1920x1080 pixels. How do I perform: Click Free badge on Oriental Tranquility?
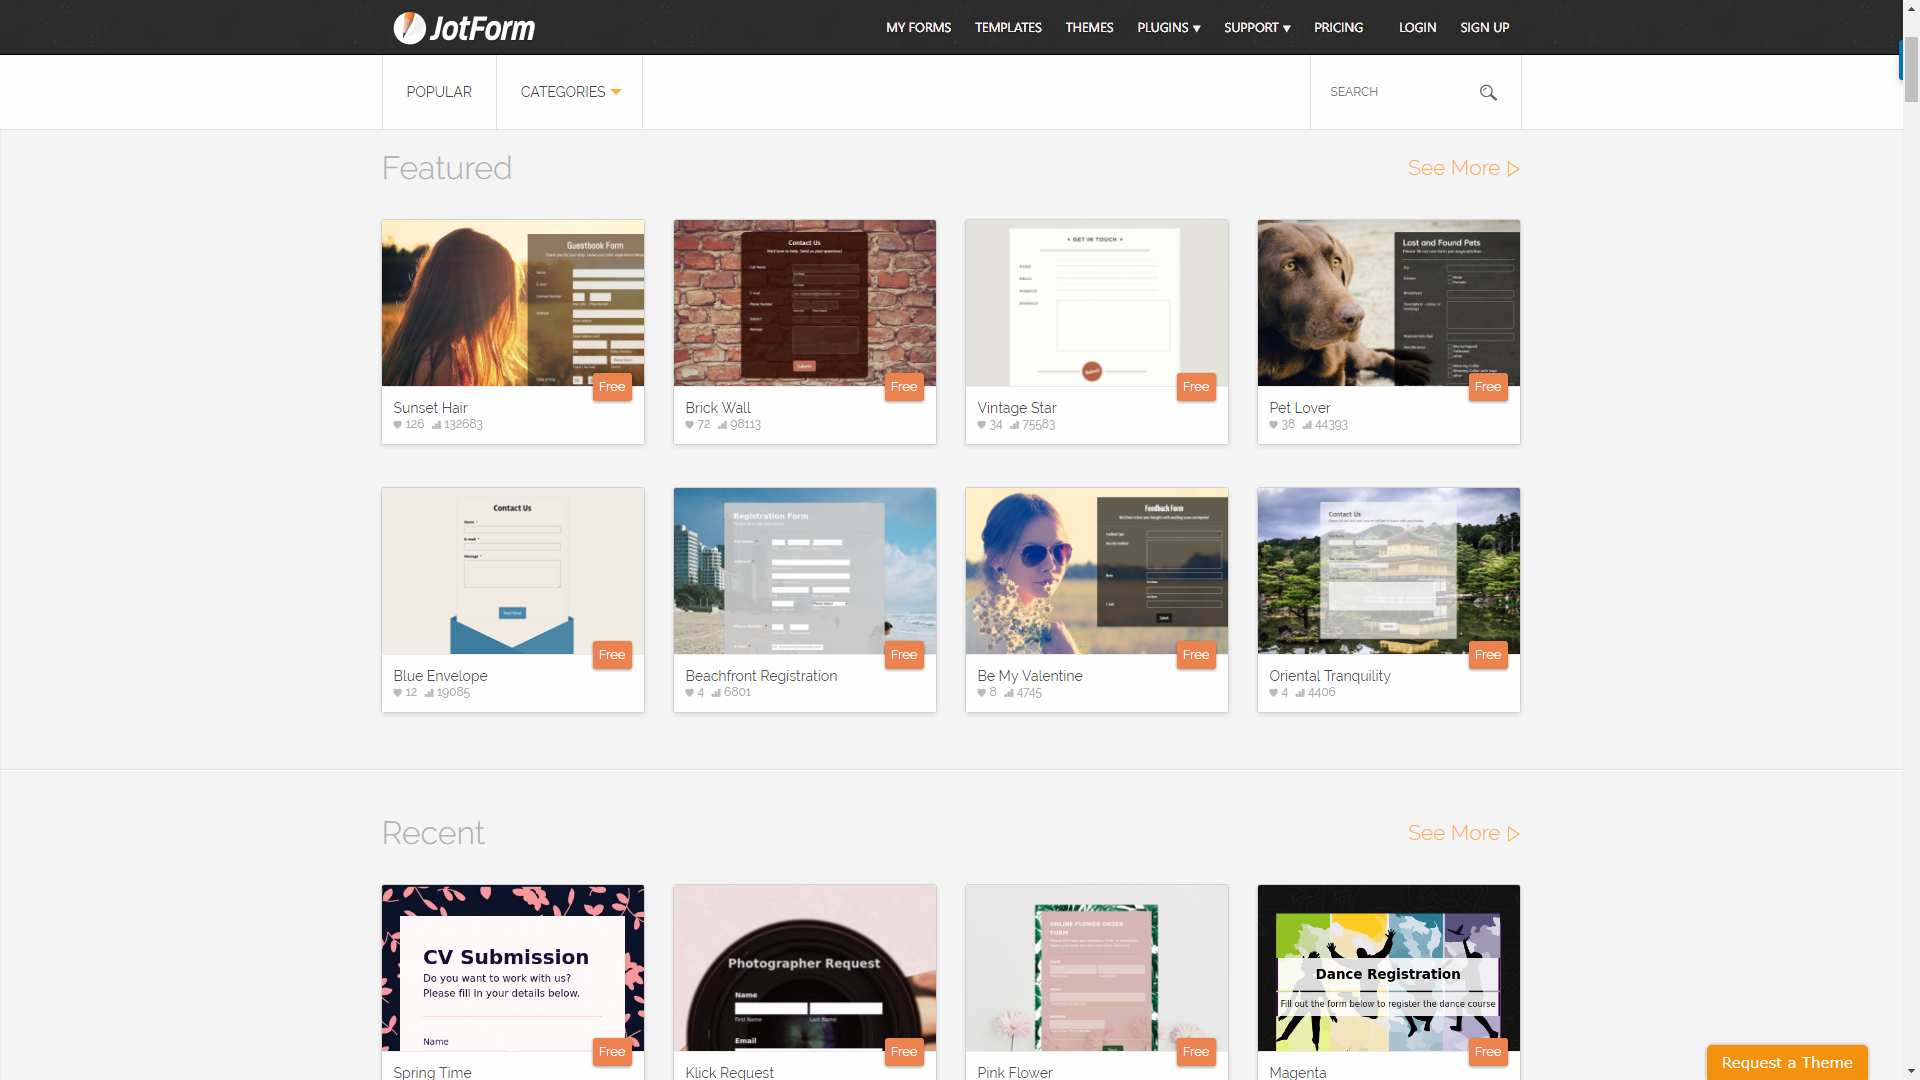coord(1488,655)
